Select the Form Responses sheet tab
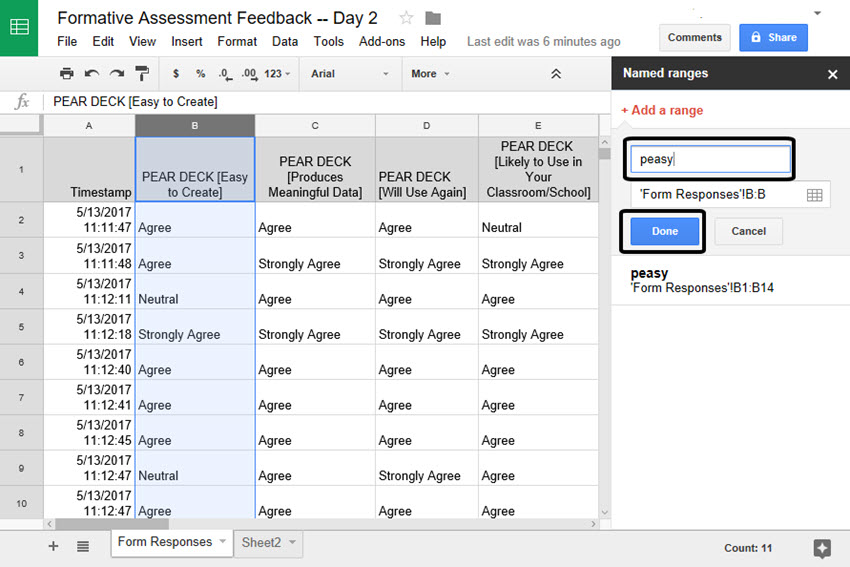Viewport: 850px width, 567px height. [165, 542]
